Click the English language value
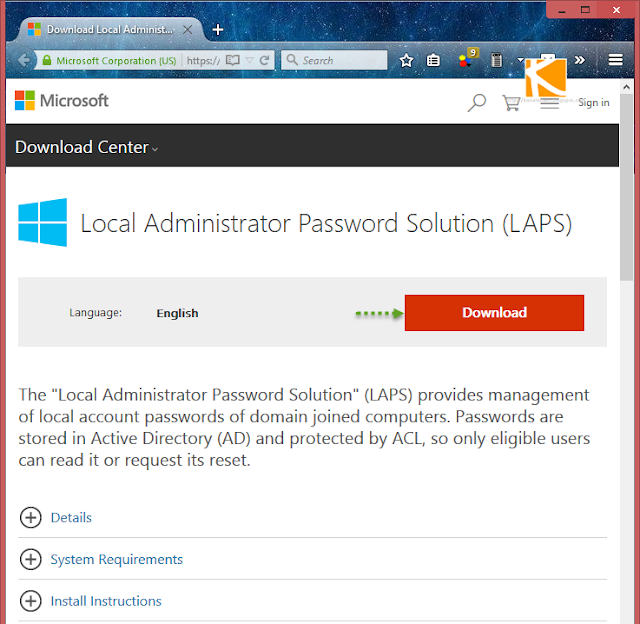 point(178,313)
